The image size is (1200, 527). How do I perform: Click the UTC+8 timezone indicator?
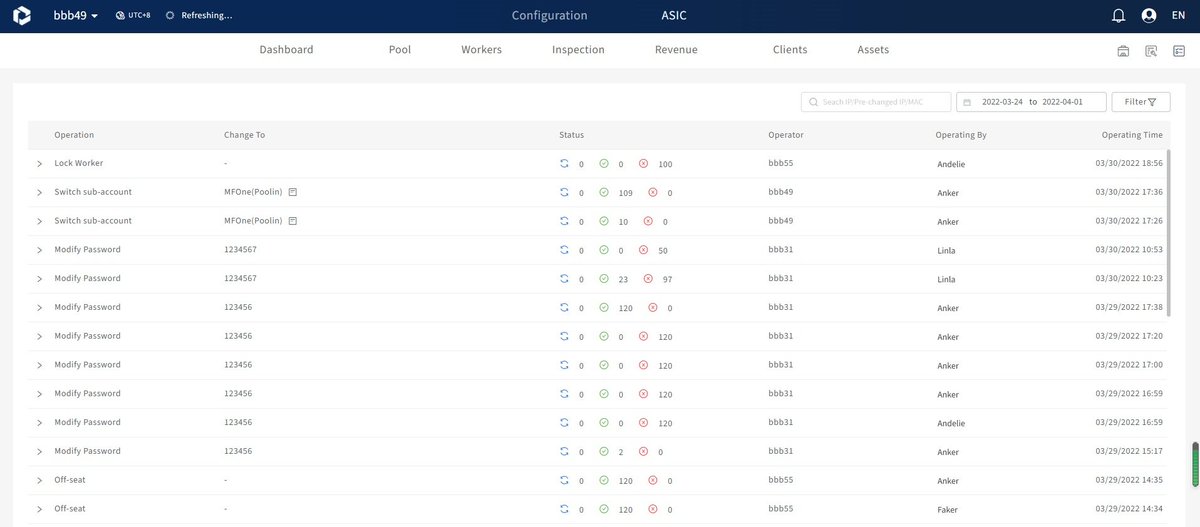click(x=133, y=16)
